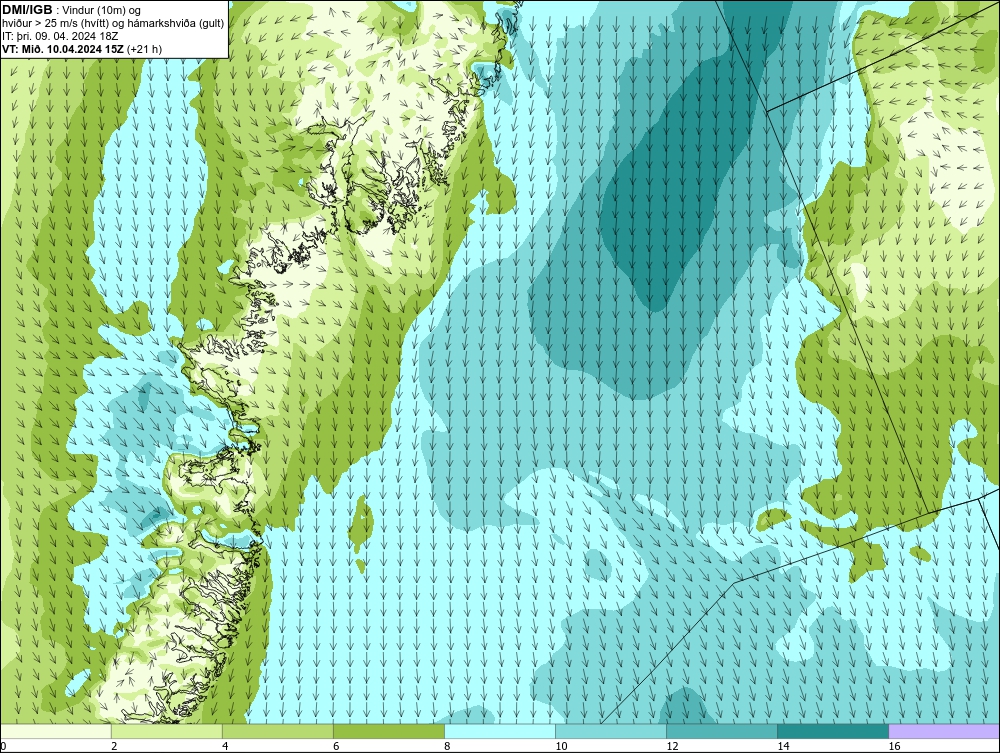Click the legend scale label '2'

(114, 746)
